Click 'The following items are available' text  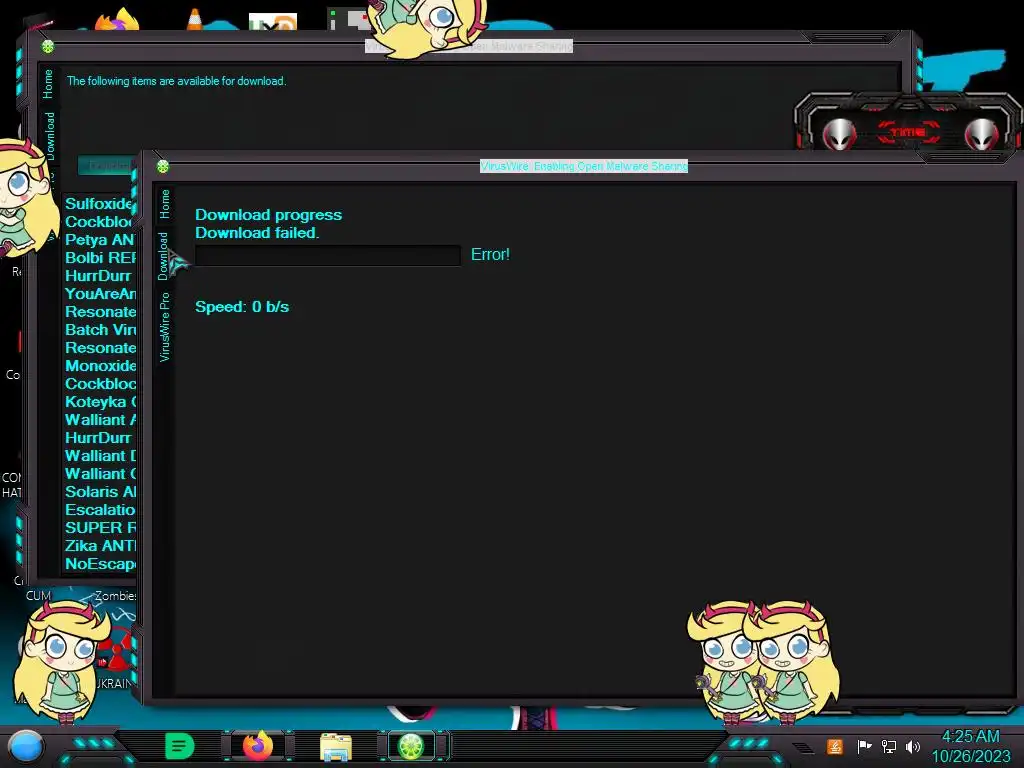pyautogui.click(x=176, y=81)
